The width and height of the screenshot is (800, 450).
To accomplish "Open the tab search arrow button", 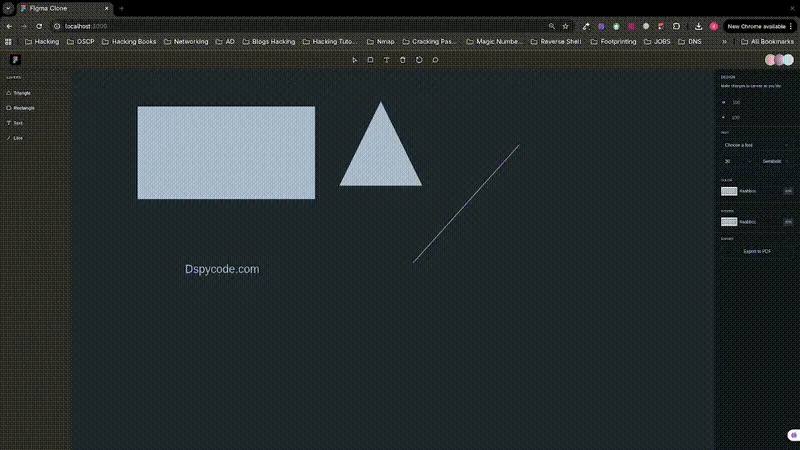I will (x=8, y=8).
